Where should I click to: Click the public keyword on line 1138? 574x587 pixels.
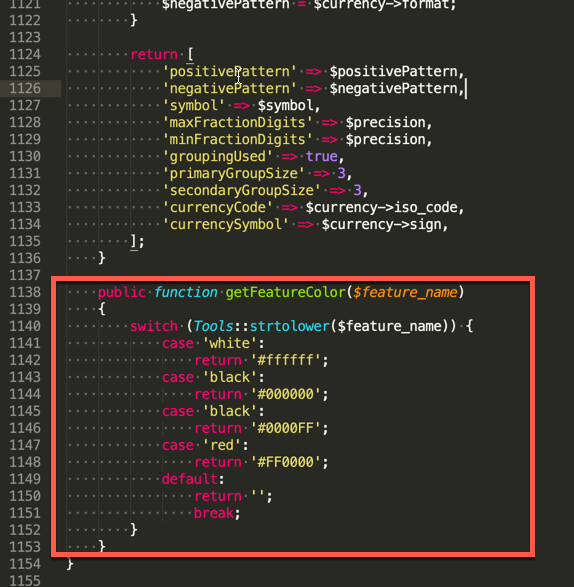(122, 292)
